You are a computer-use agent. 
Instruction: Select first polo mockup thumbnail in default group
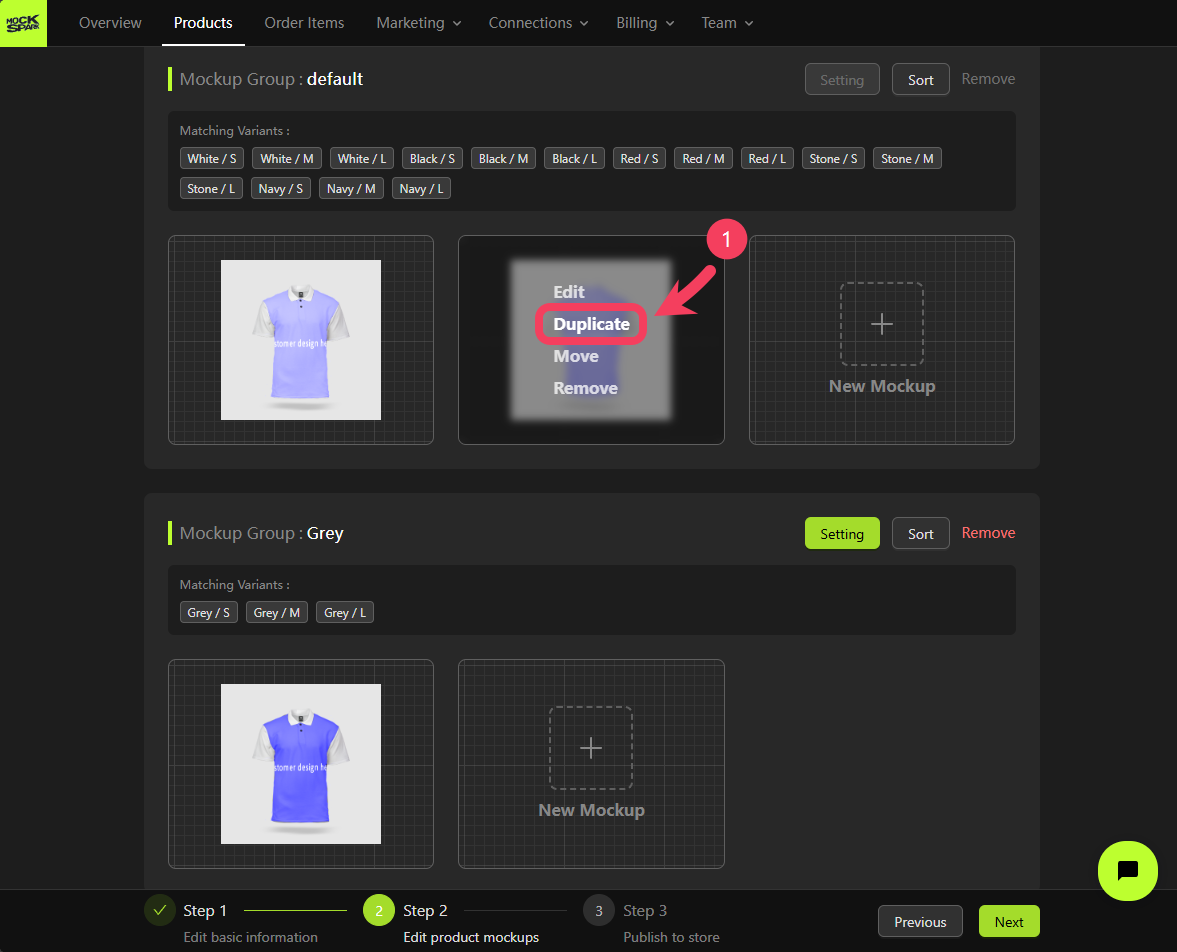(301, 340)
